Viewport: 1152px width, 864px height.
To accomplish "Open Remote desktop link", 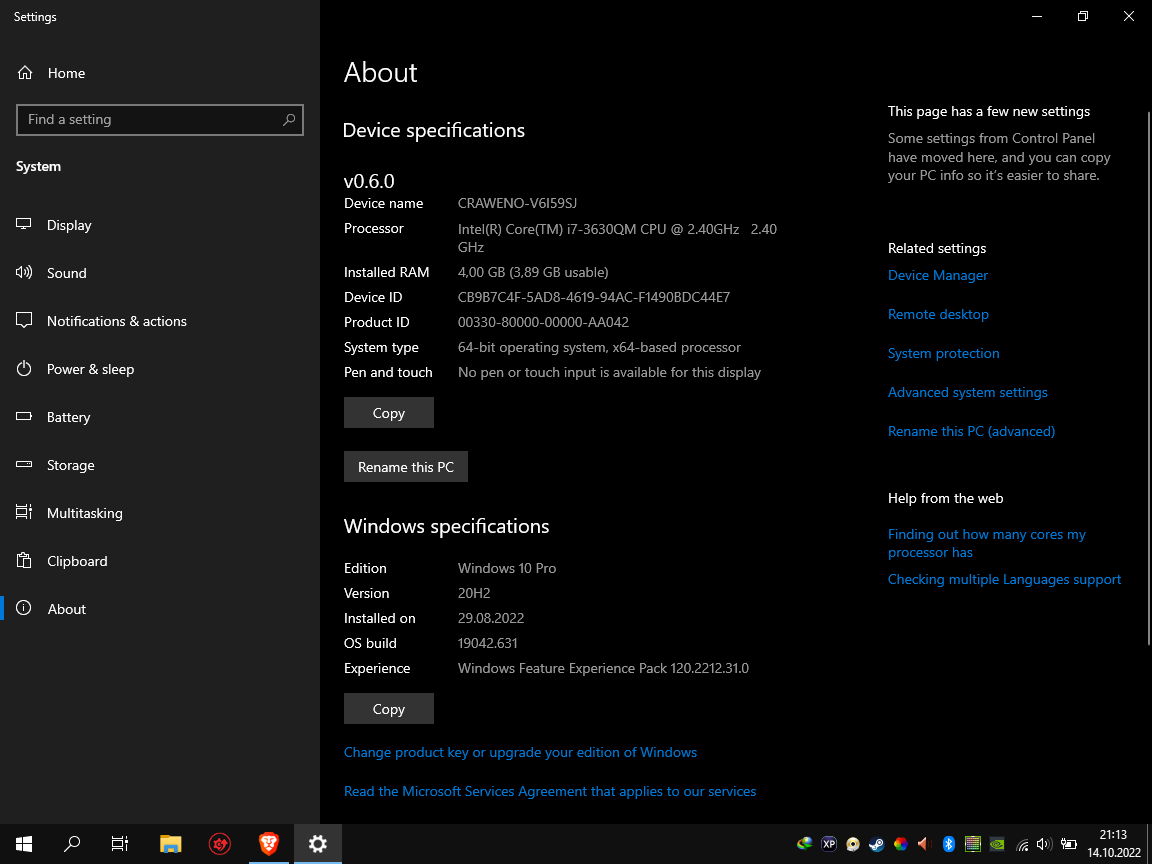I will pyautogui.click(x=938, y=314).
